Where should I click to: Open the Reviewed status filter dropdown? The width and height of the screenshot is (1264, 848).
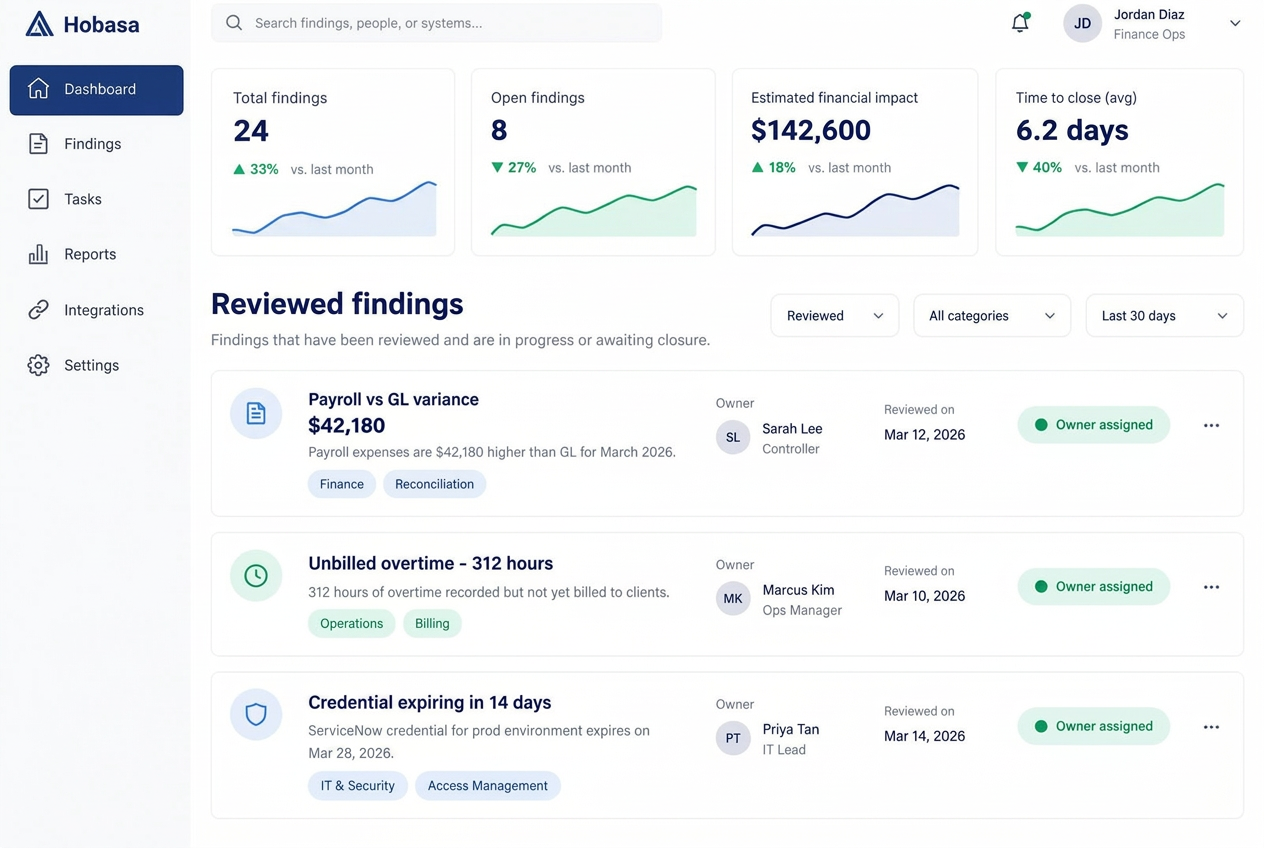(835, 316)
